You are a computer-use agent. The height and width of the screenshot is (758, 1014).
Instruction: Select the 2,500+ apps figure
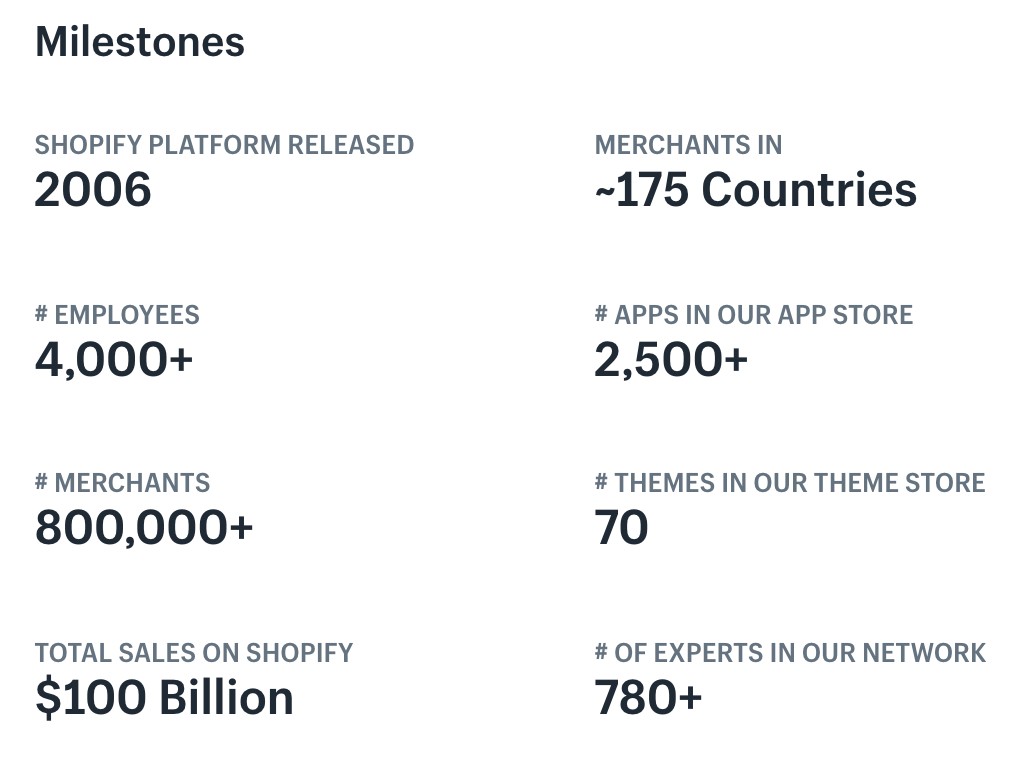[x=671, y=359]
